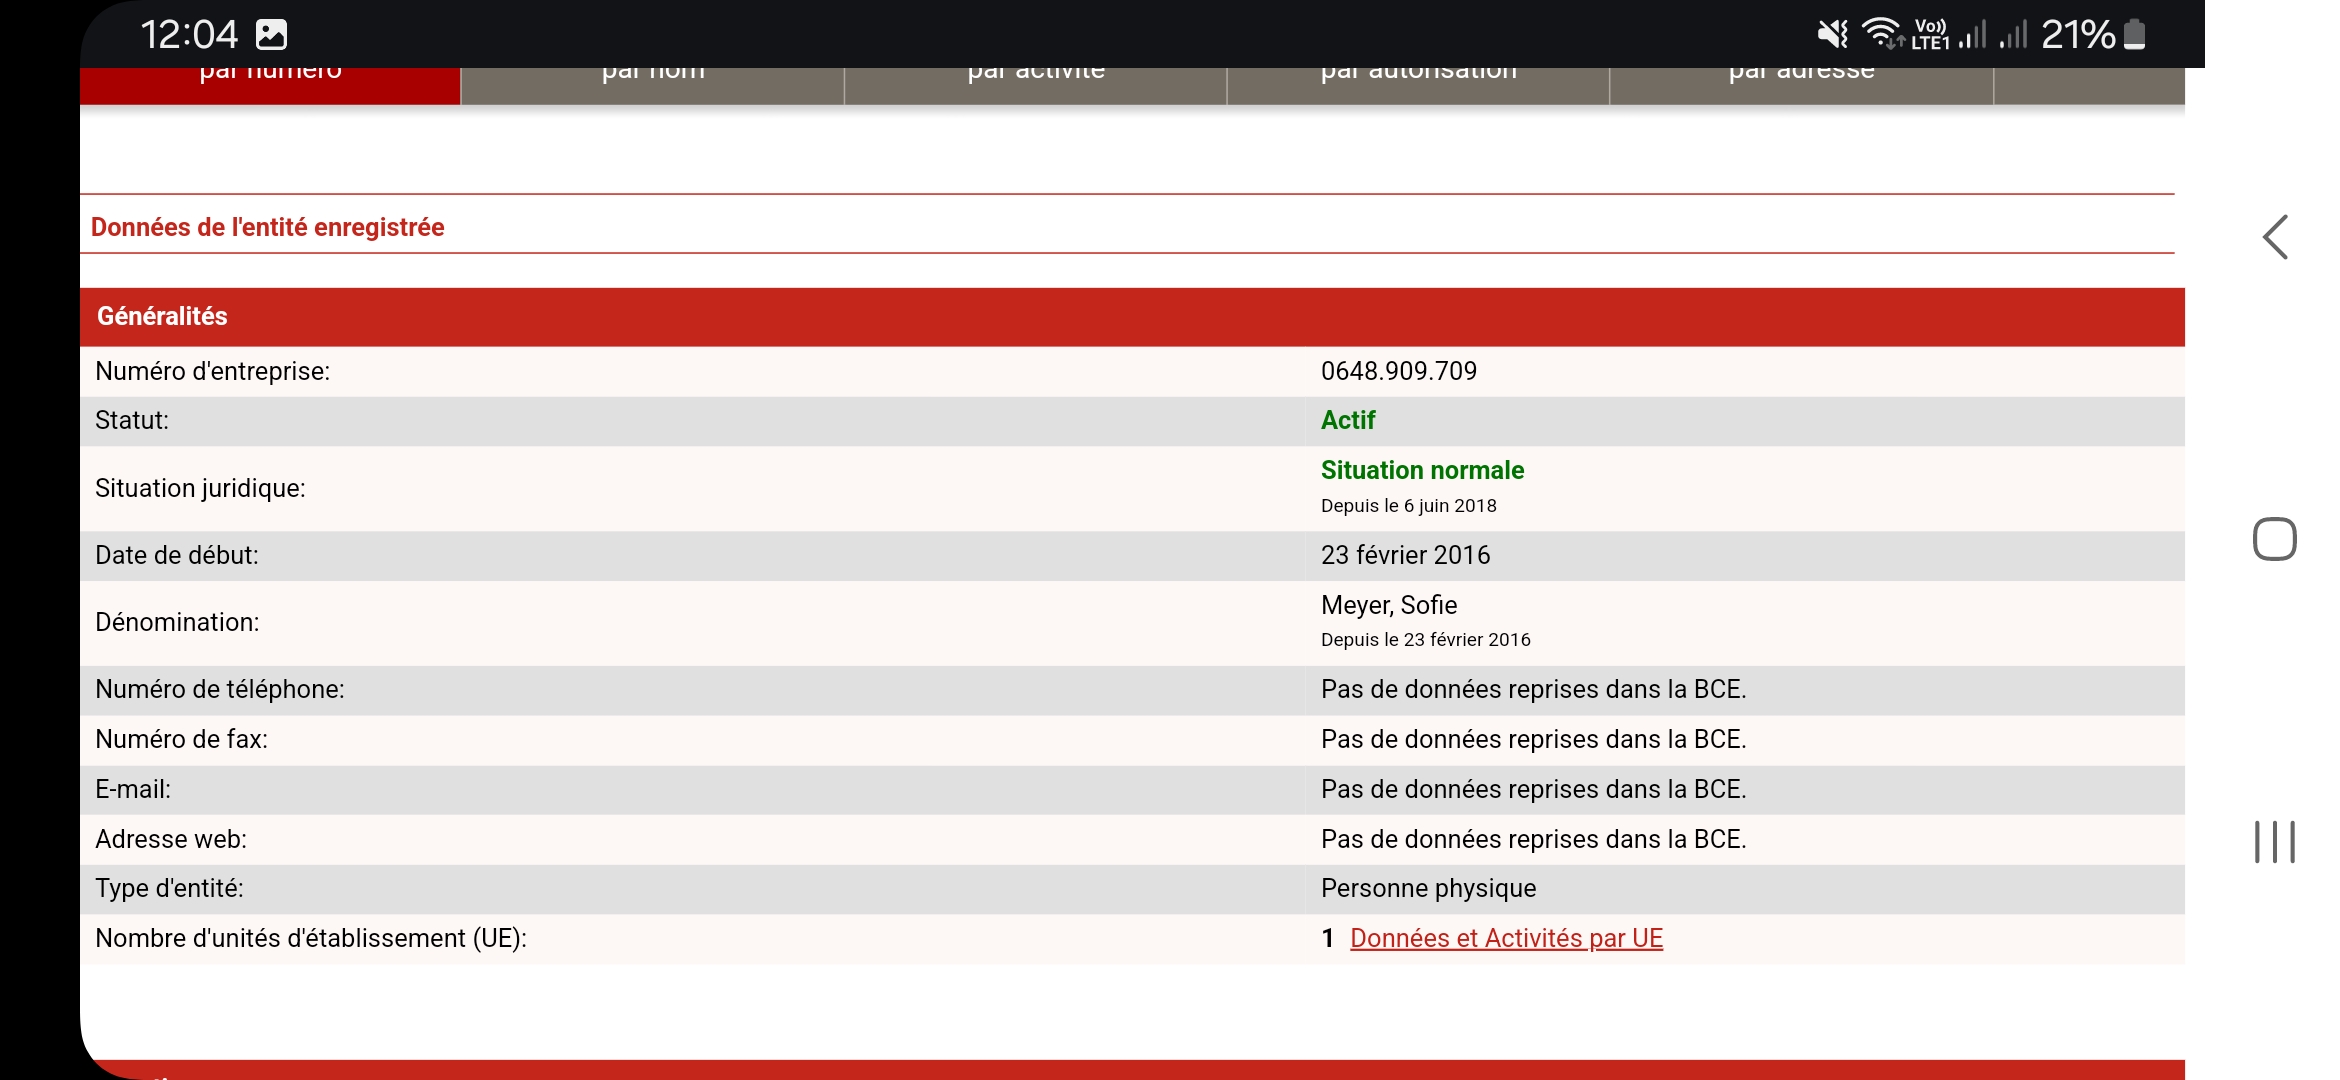Switch to the 'par nom' search tab

point(653,84)
